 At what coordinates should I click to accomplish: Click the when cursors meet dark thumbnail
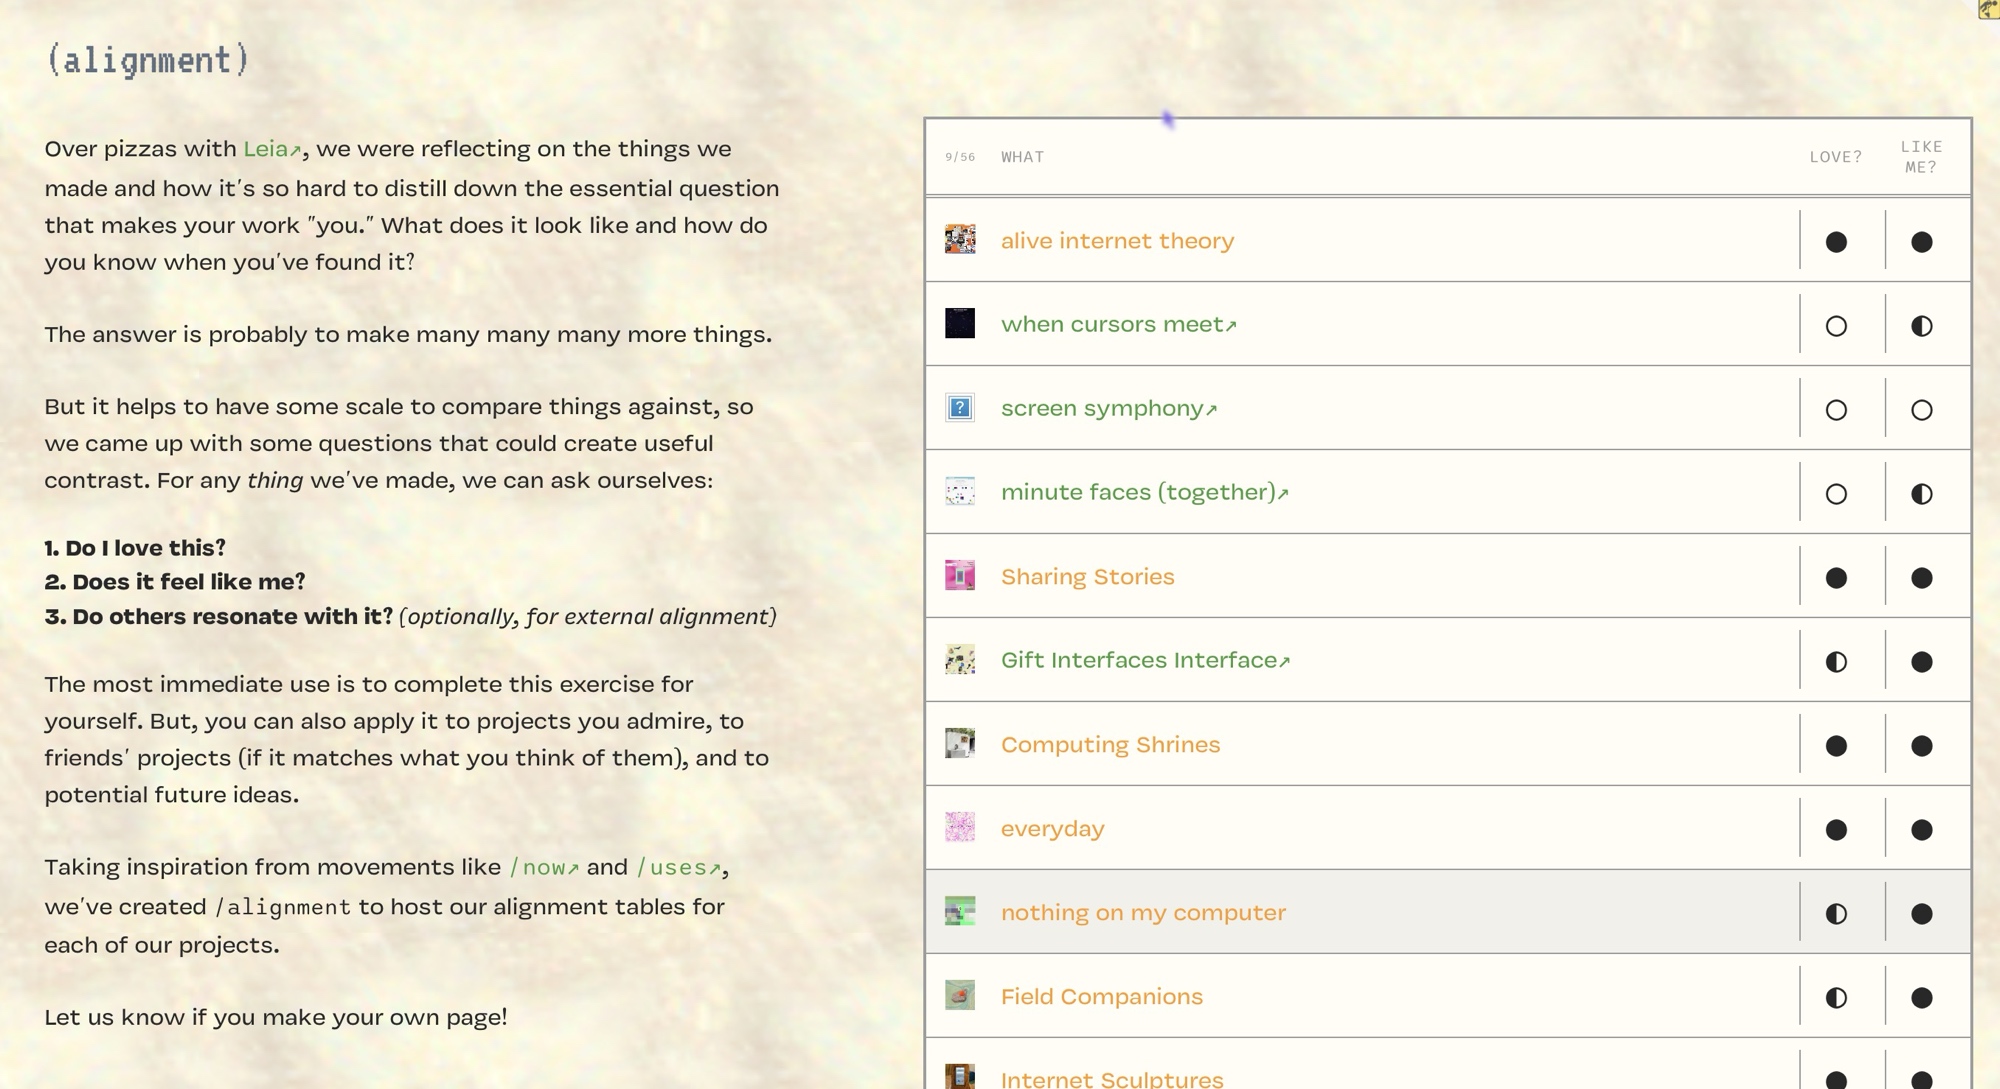960,324
